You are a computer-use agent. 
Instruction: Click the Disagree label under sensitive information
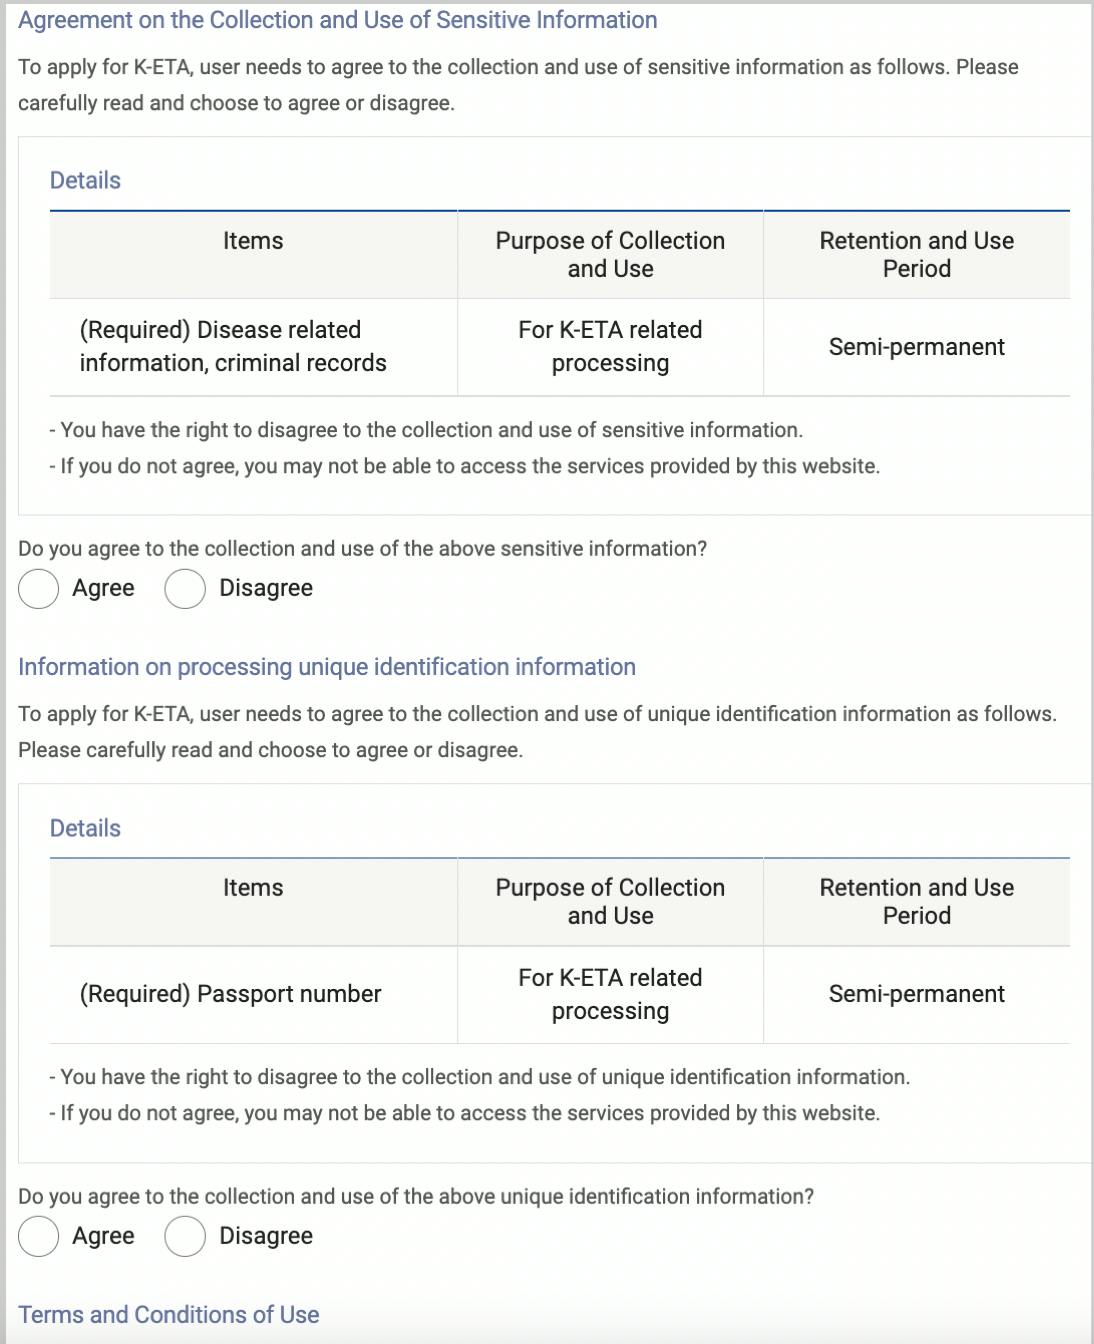pos(266,588)
